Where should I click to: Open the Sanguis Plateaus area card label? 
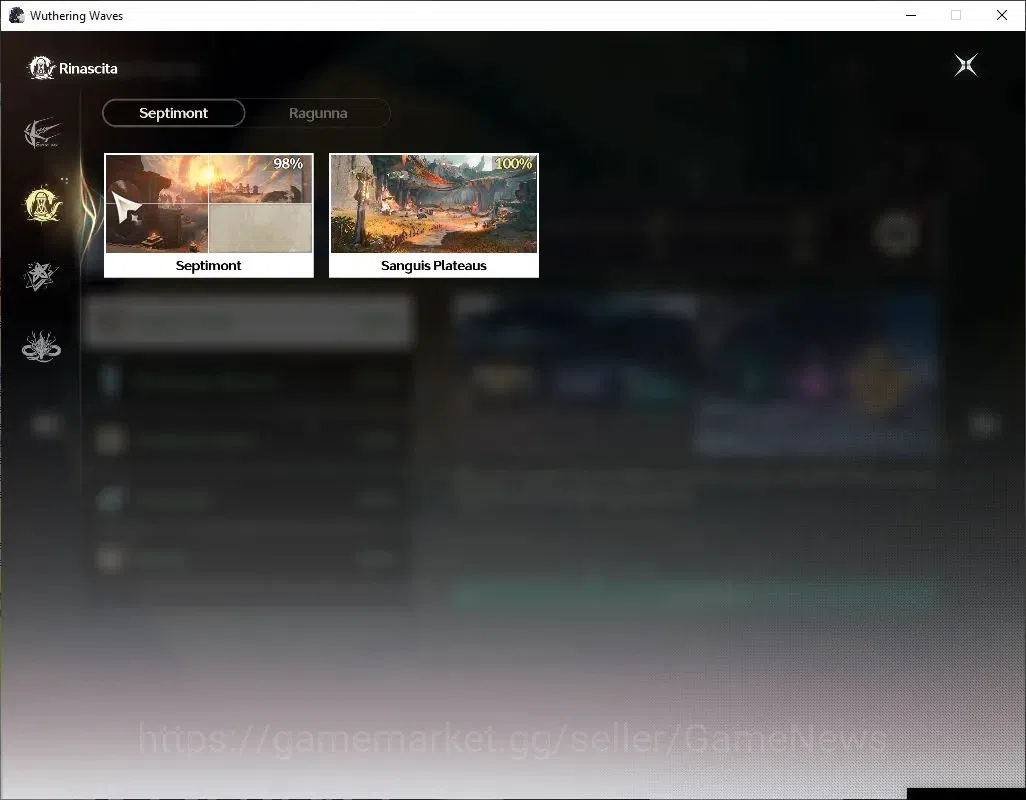tap(434, 266)
